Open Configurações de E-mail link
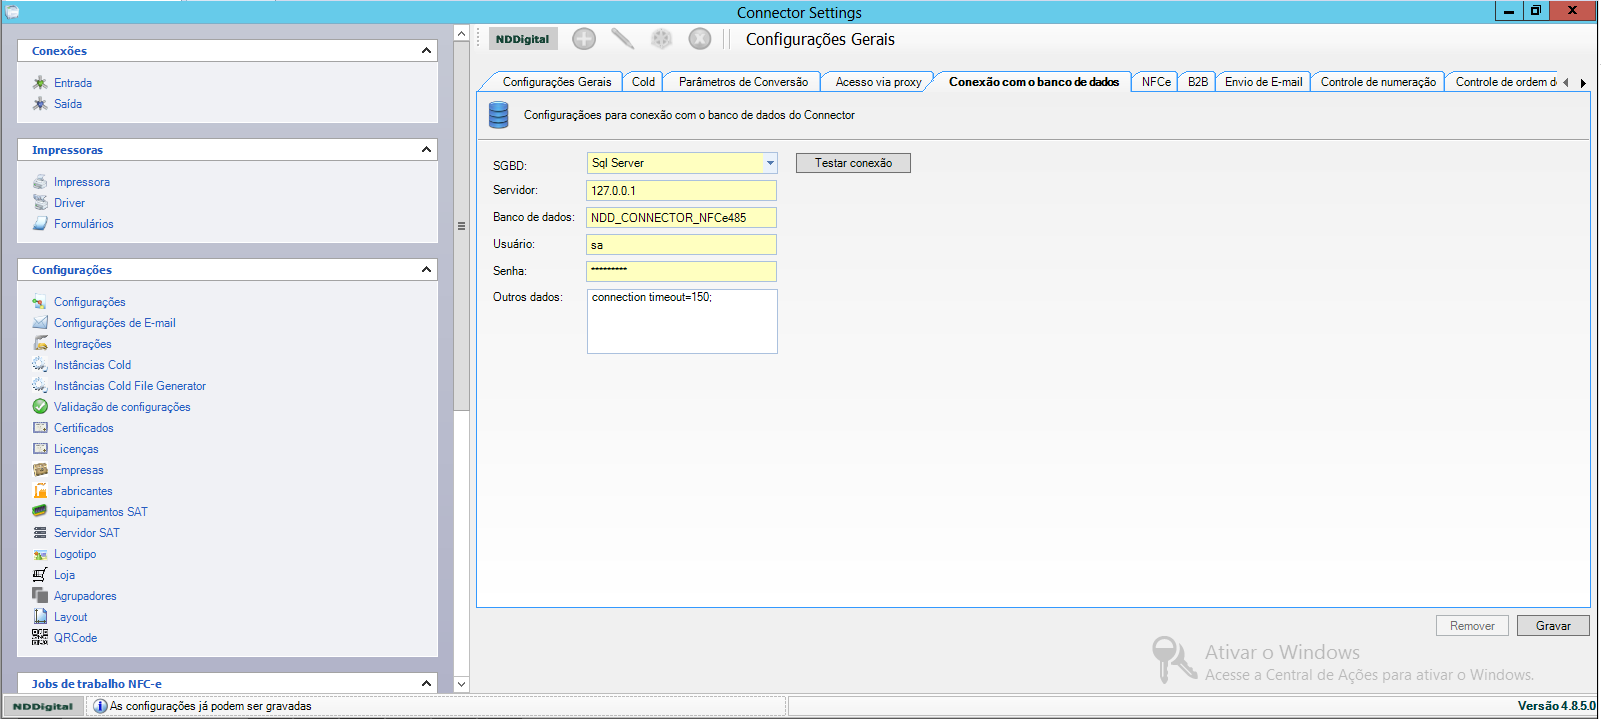The width and height of the screenshot is (1601, 719). pyautogui.click(x=114, y=323)
